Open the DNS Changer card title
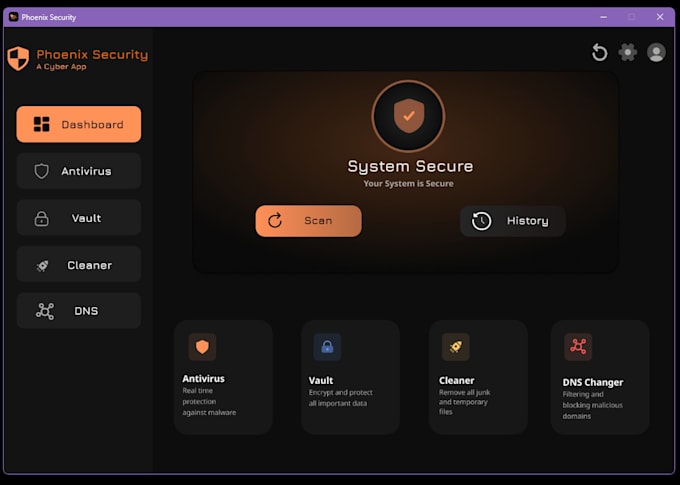This screenshot has height=485, width=680. pyautogui.click(x=593, y=383)
